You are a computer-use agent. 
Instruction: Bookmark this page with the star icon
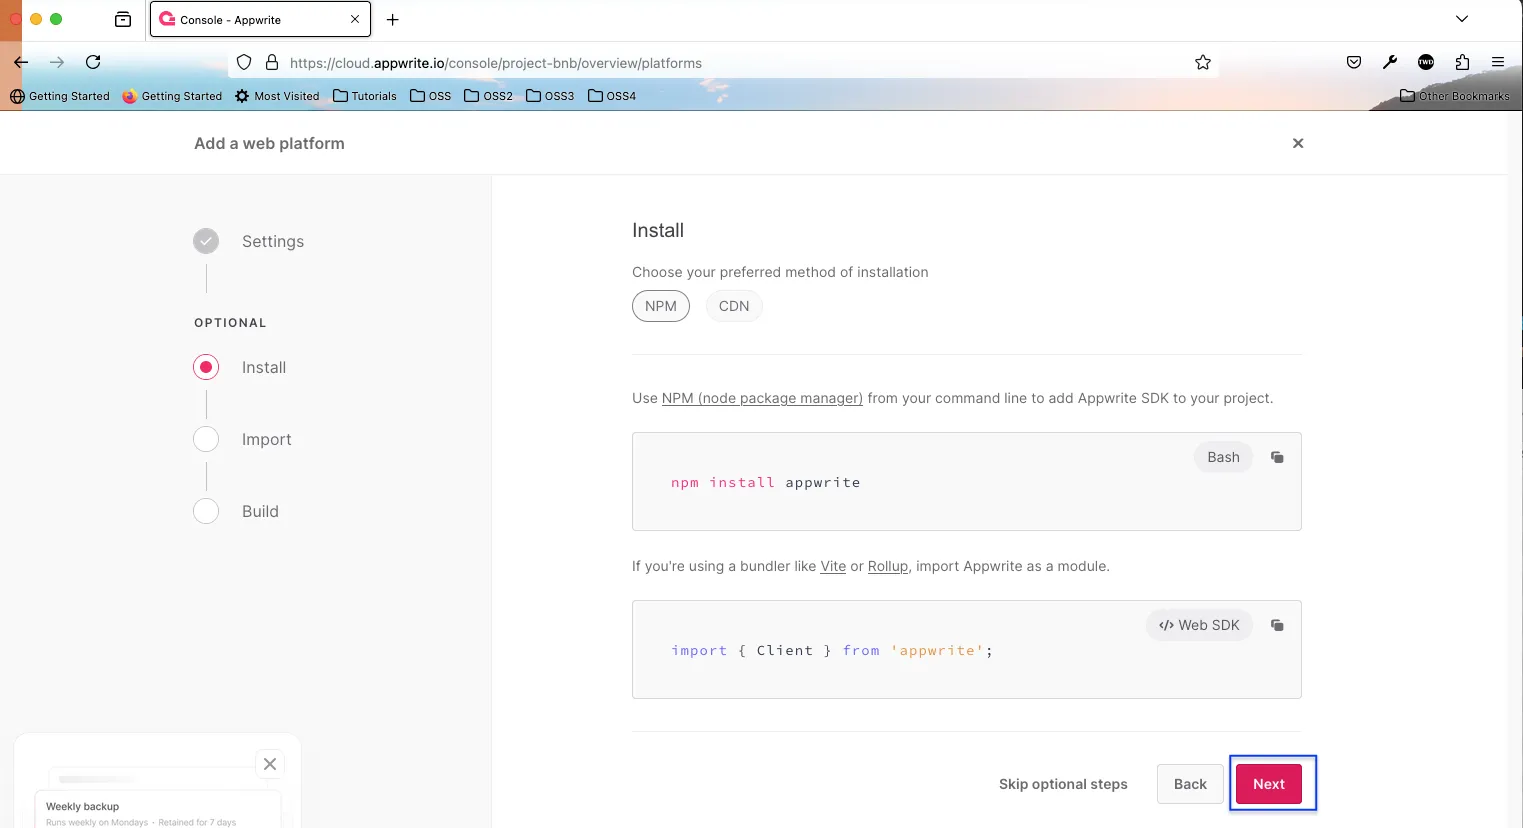click(1203, 62)
